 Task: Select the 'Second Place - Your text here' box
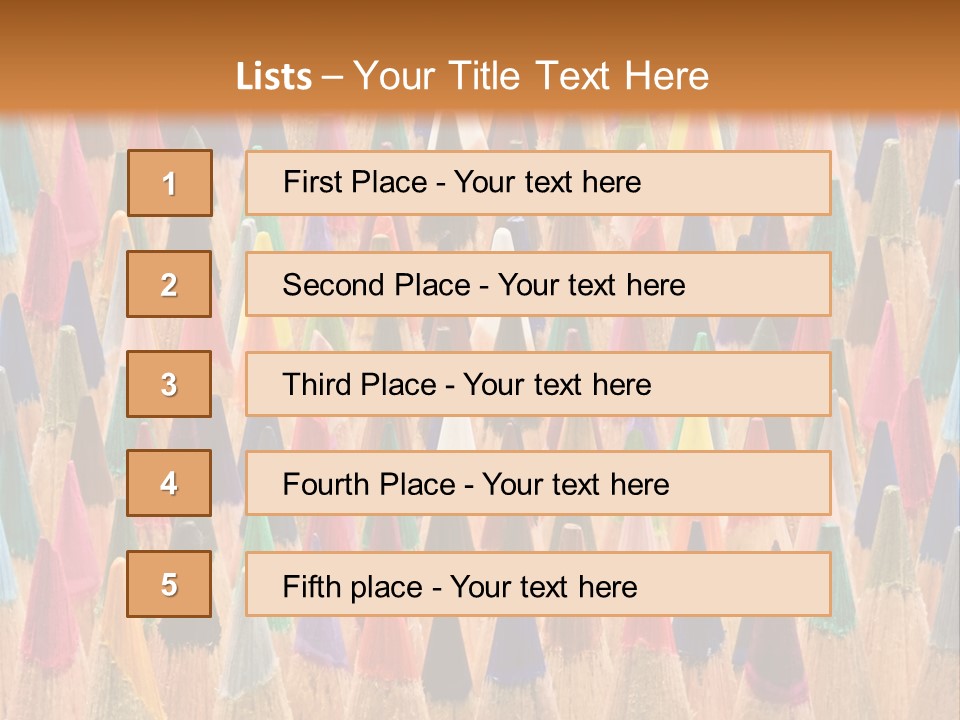[538, 284]
